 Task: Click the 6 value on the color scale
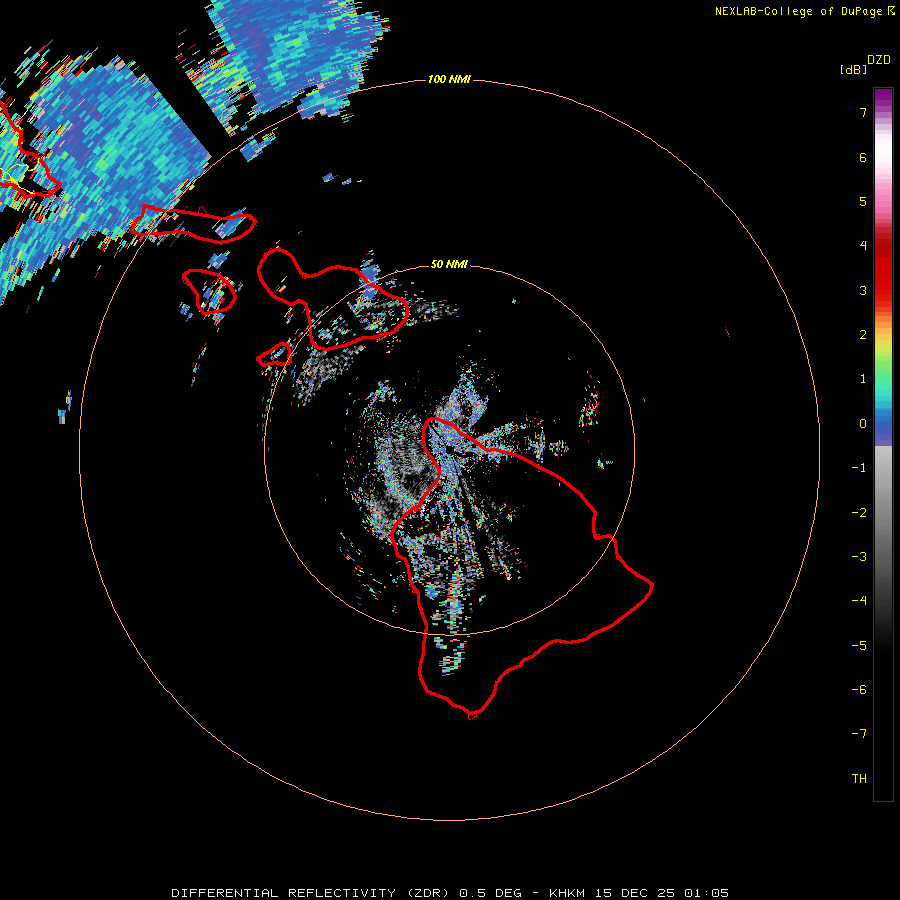pyautogui.click(x=863, y=157)
